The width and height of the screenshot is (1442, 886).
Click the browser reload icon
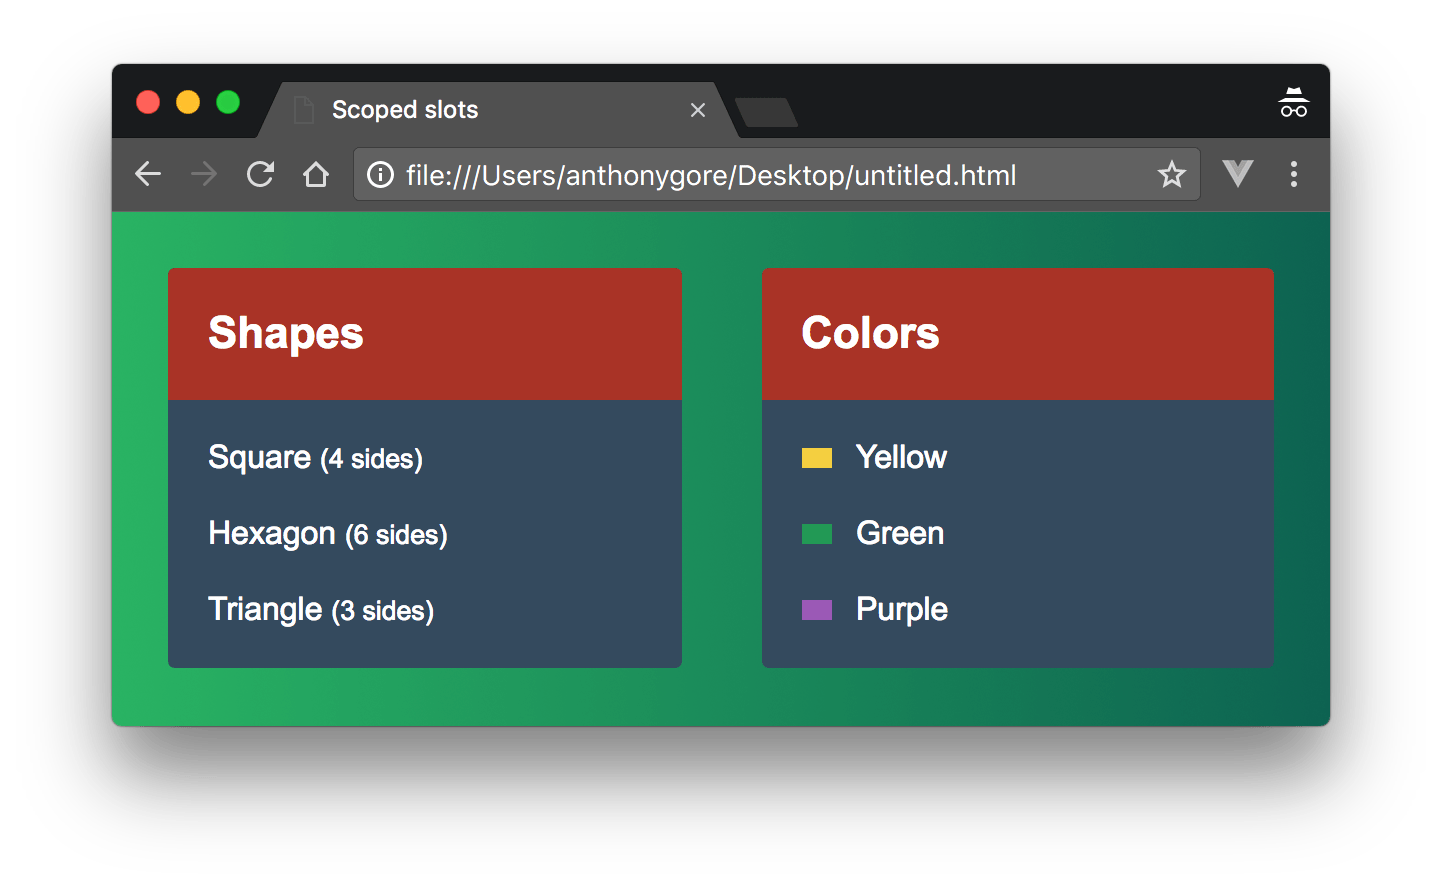click(259, 174)
